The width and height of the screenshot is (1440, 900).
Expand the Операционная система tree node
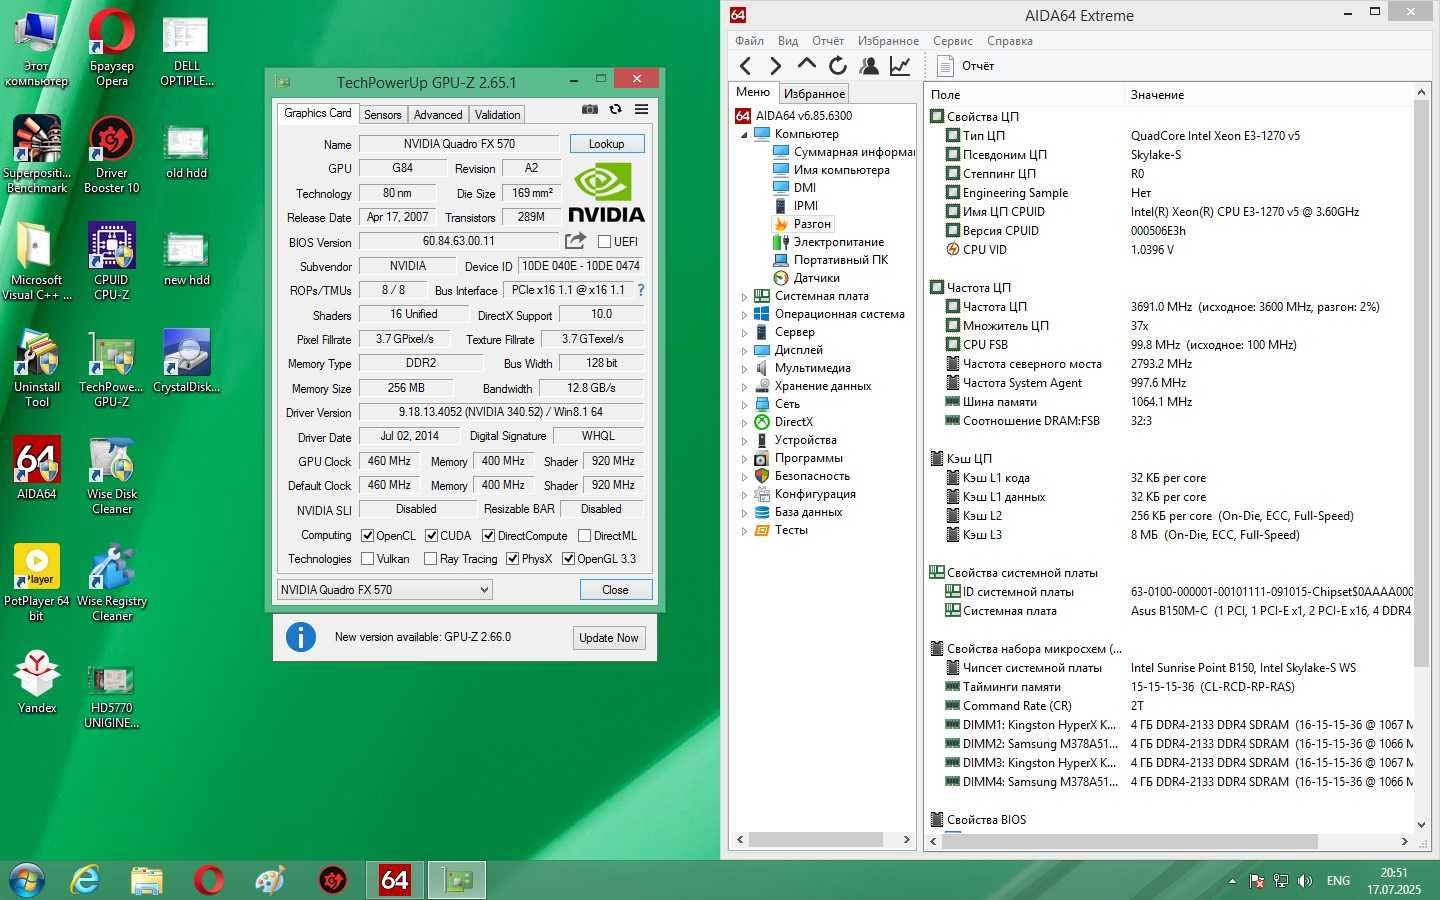point(744,314)
